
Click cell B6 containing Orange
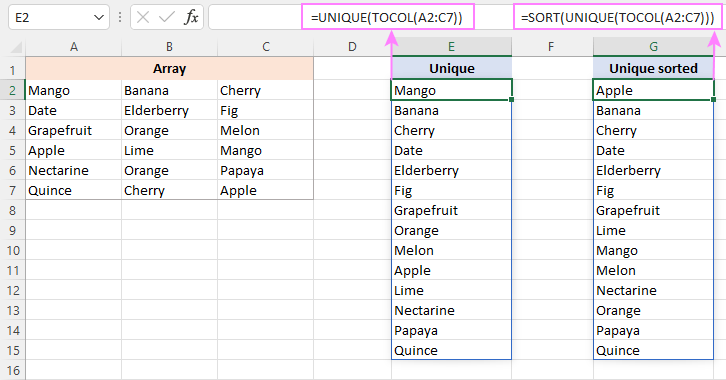pos(169,170)
